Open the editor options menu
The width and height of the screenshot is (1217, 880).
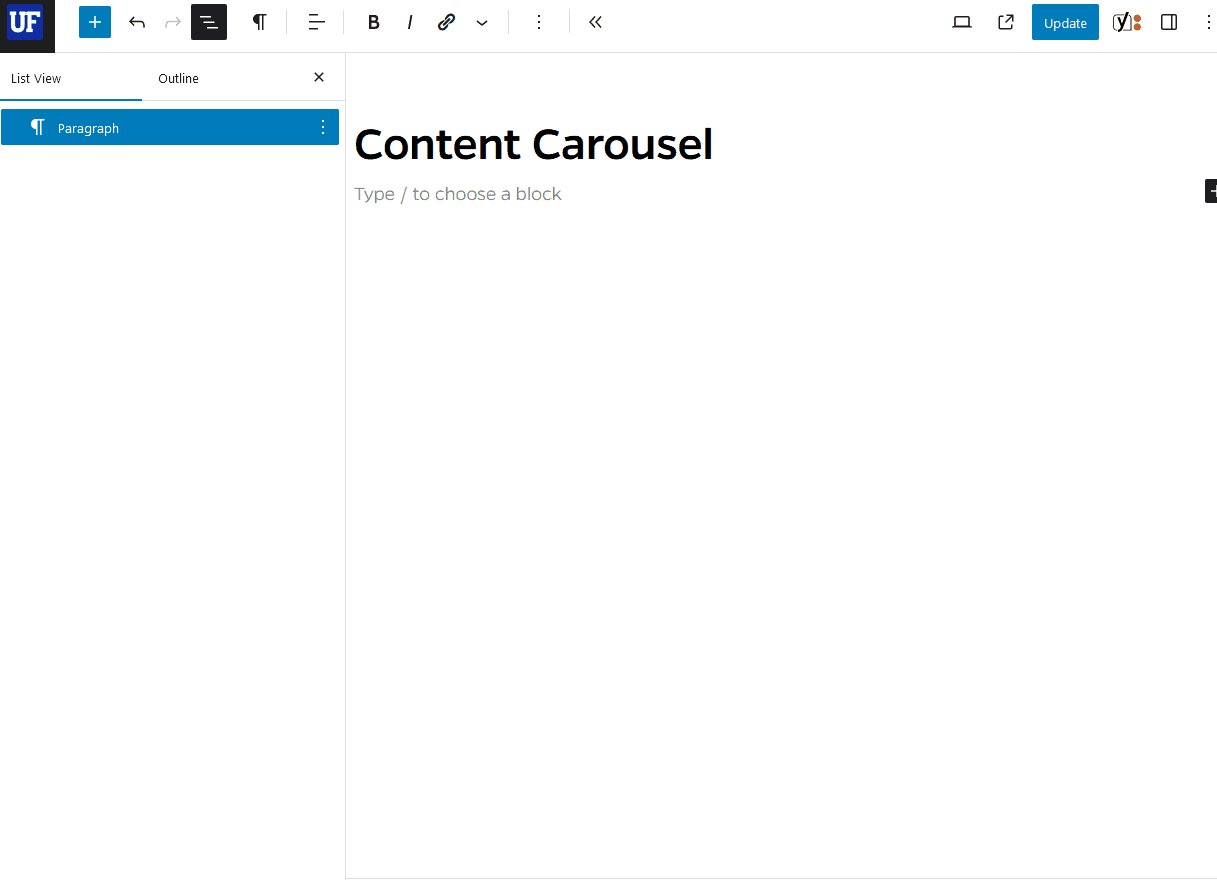tap(1209, 22)
